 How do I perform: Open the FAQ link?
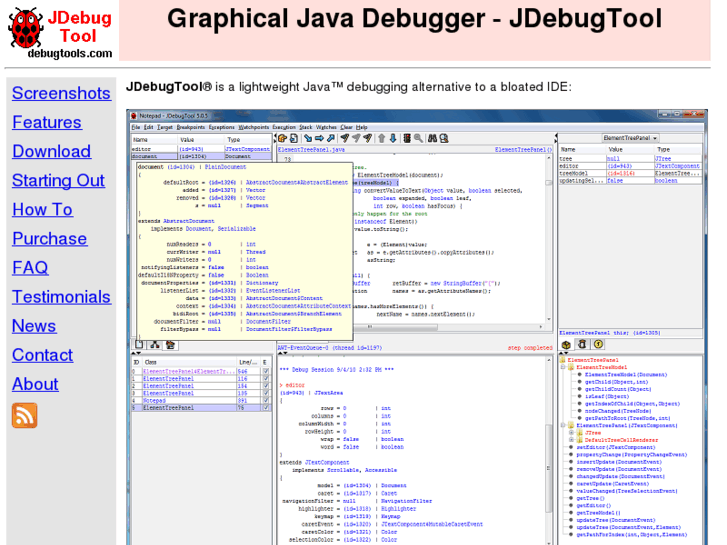tap(30, 268)
